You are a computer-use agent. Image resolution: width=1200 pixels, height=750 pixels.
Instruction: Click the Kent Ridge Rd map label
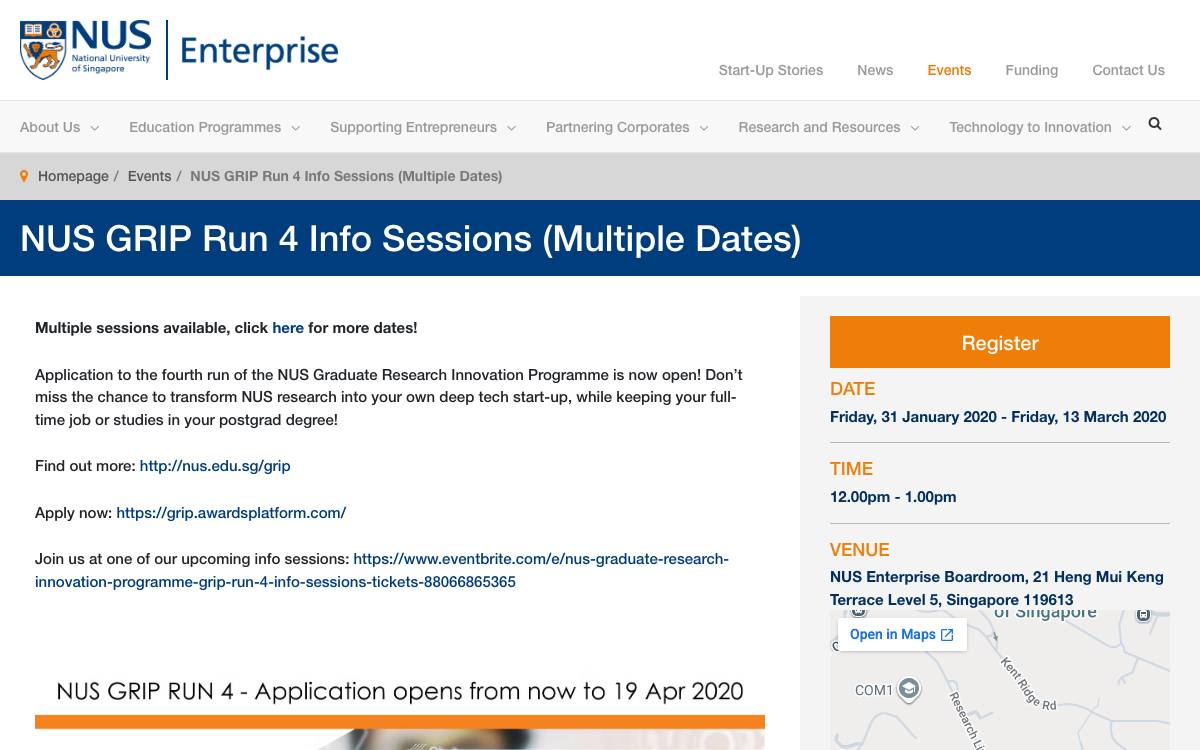1028,684
